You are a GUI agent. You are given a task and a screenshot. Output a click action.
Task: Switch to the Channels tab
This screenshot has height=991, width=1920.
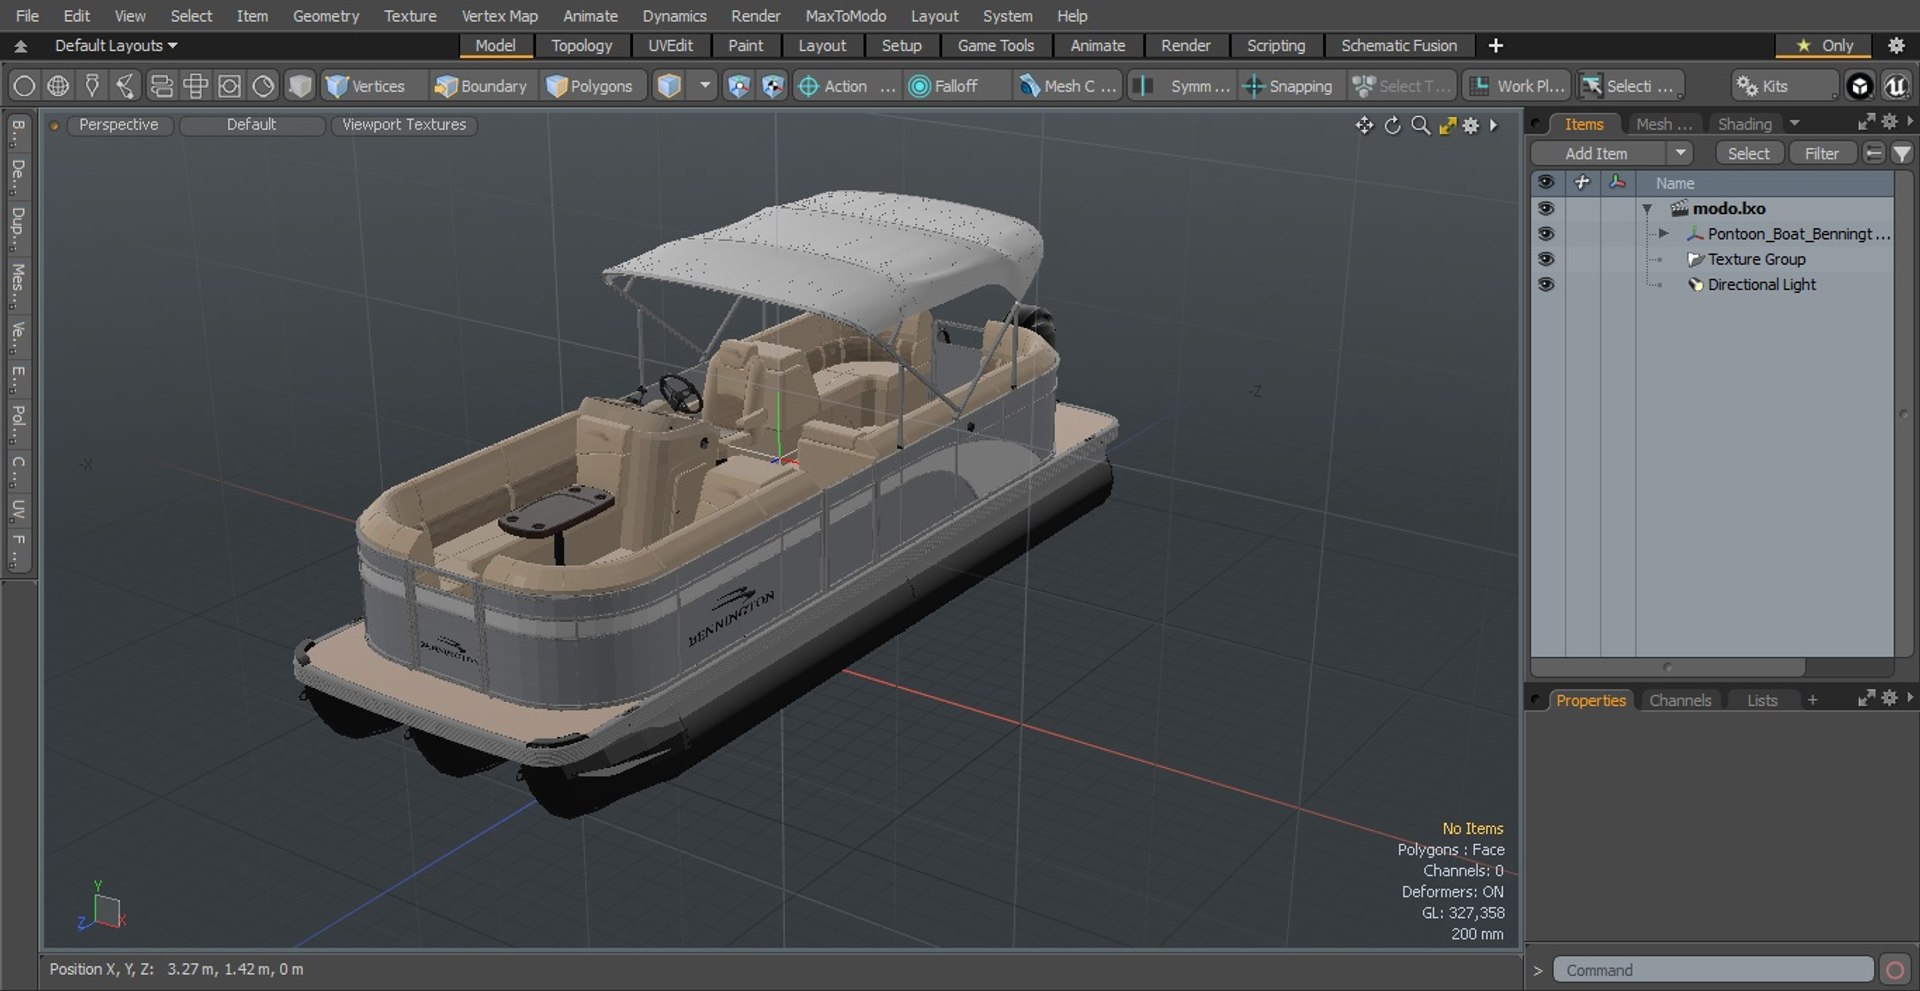pos(1680,700)
